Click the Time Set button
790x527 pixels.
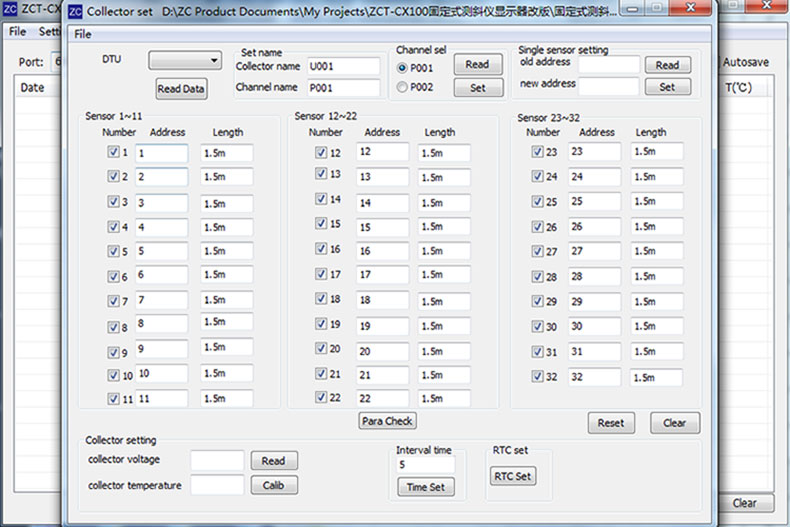pyautogui.click(x=426, y=487)
